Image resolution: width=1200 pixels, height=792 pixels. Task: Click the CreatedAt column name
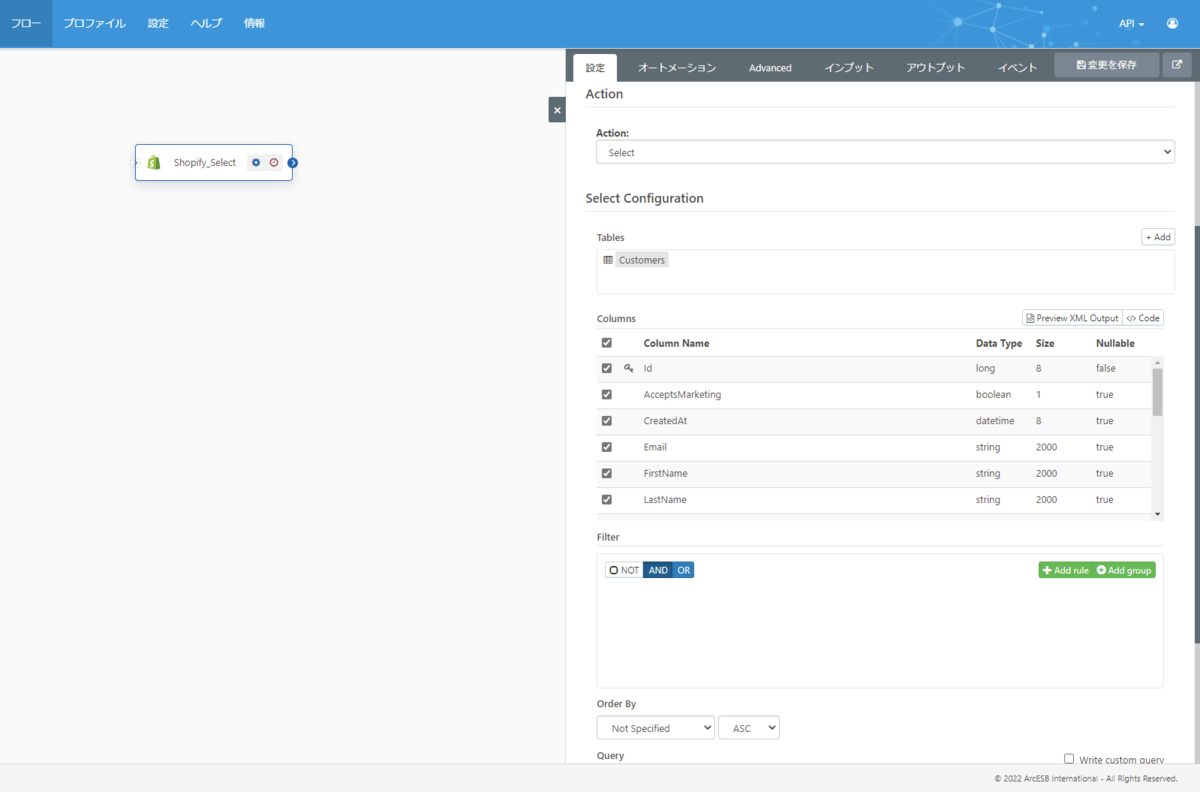[x=665, y=421]
